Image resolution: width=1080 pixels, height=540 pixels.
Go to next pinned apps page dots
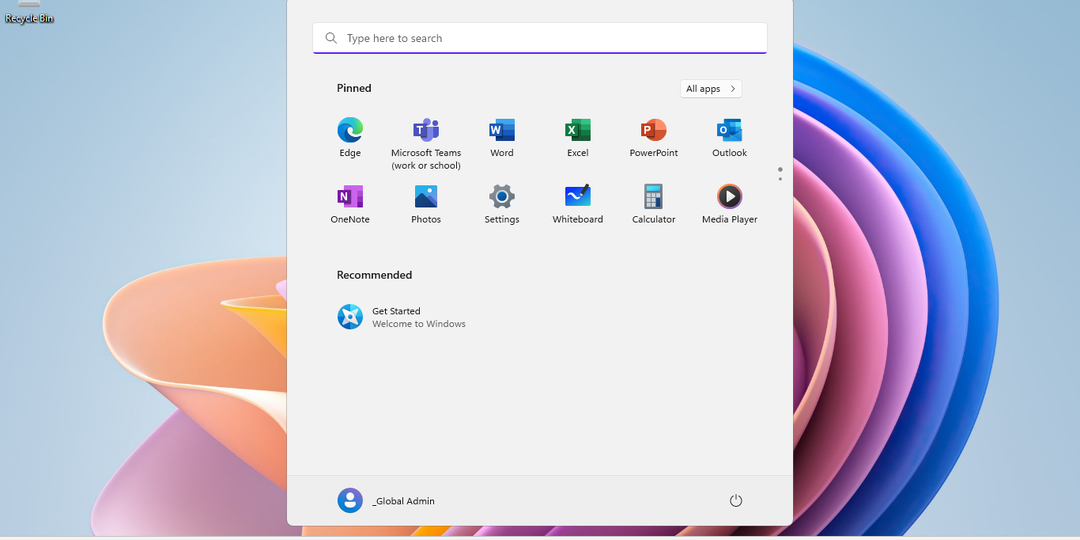(780, 174)
